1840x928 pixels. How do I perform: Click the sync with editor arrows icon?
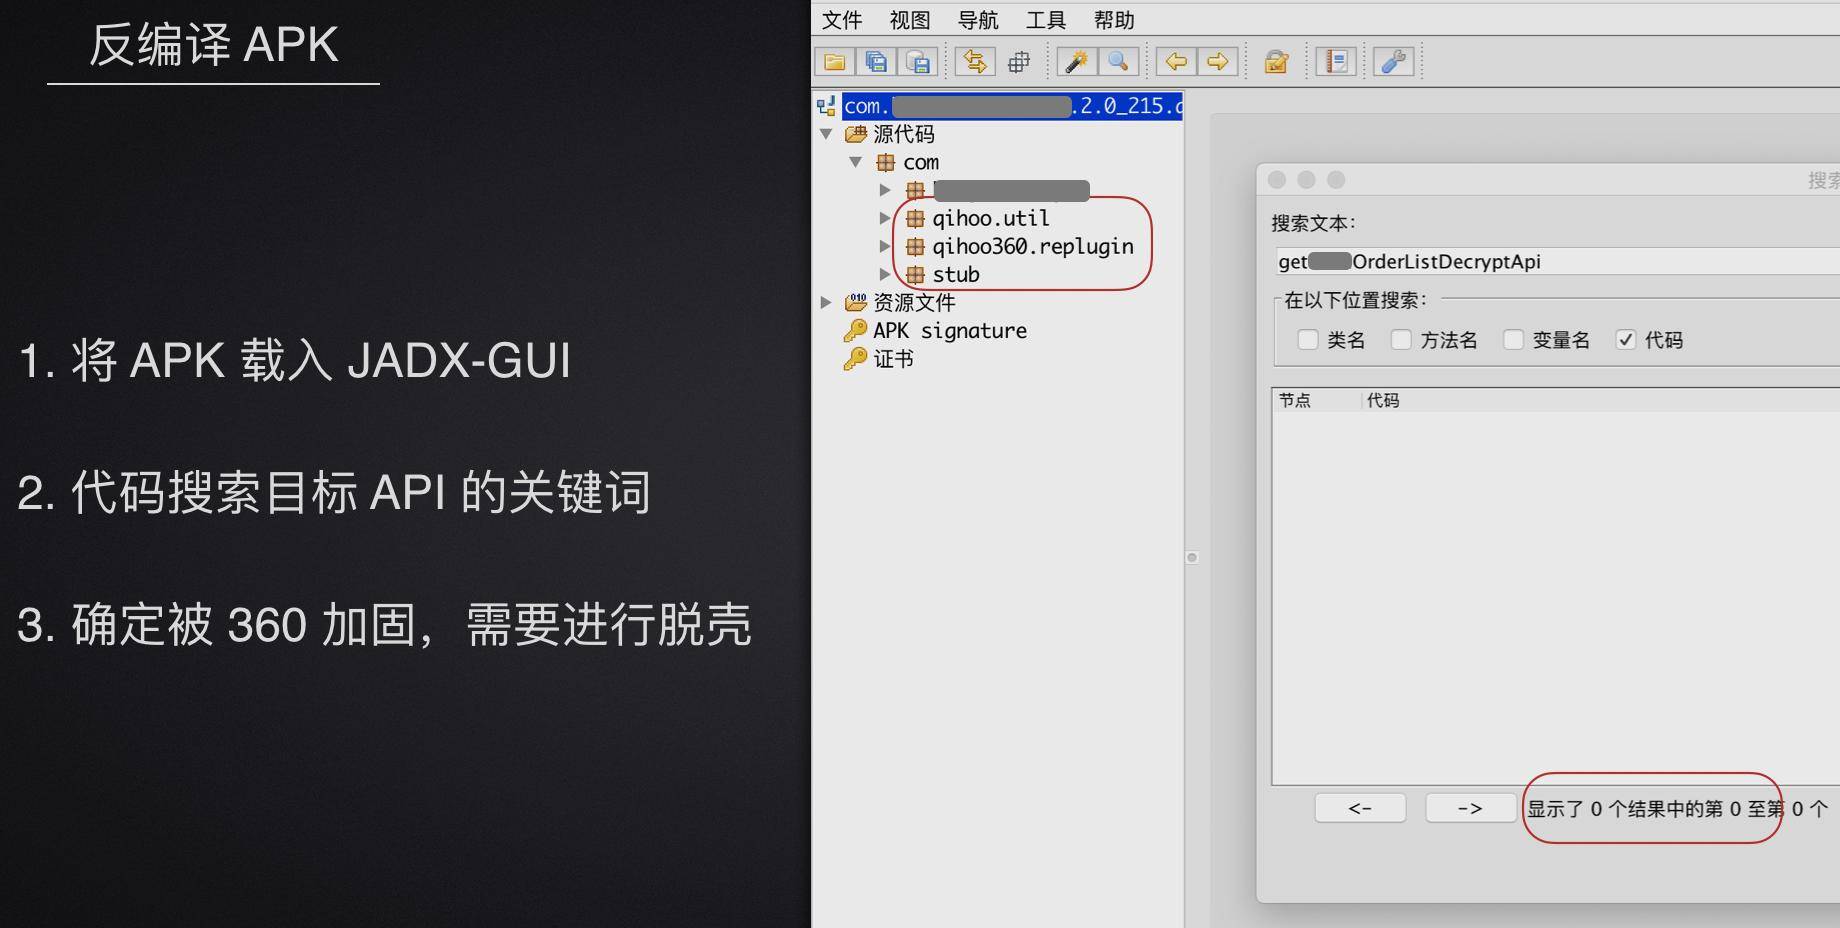coord(975,62)
